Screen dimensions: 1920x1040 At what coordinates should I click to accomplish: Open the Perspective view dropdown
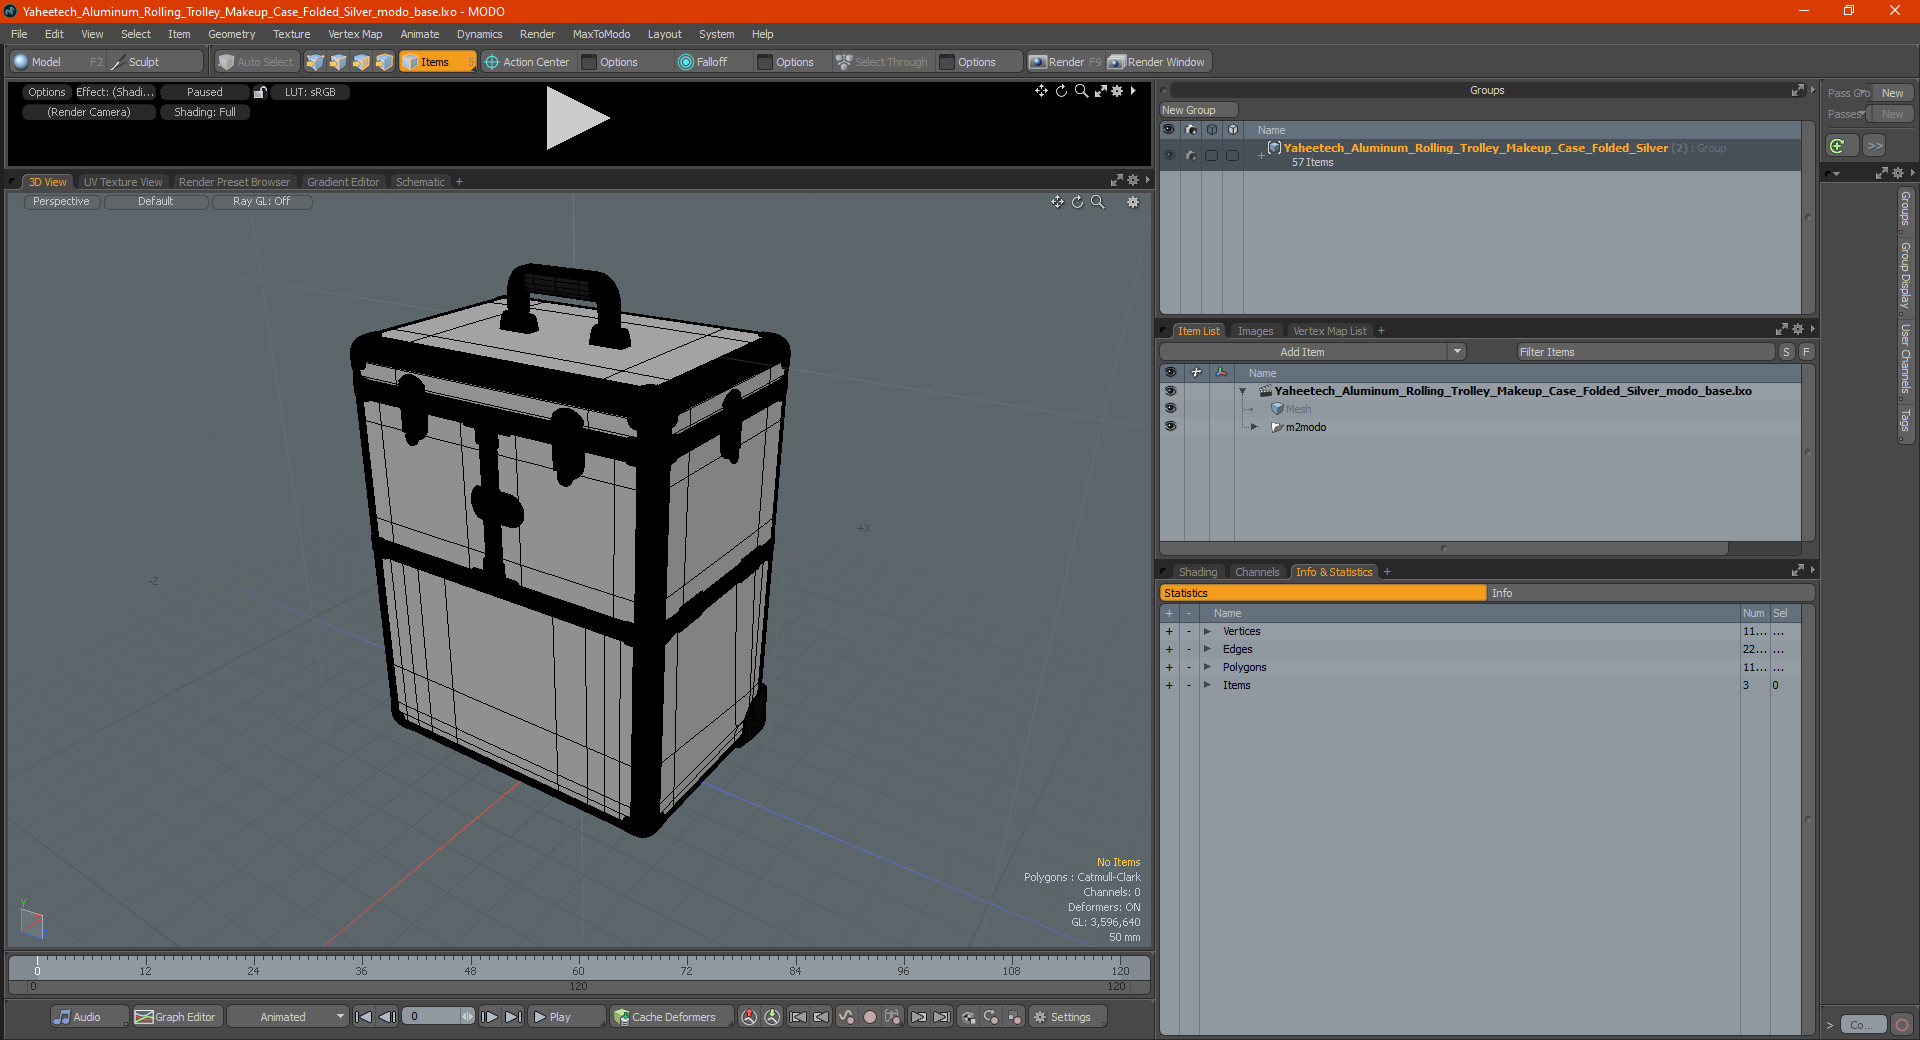click(x=61, y=202)
